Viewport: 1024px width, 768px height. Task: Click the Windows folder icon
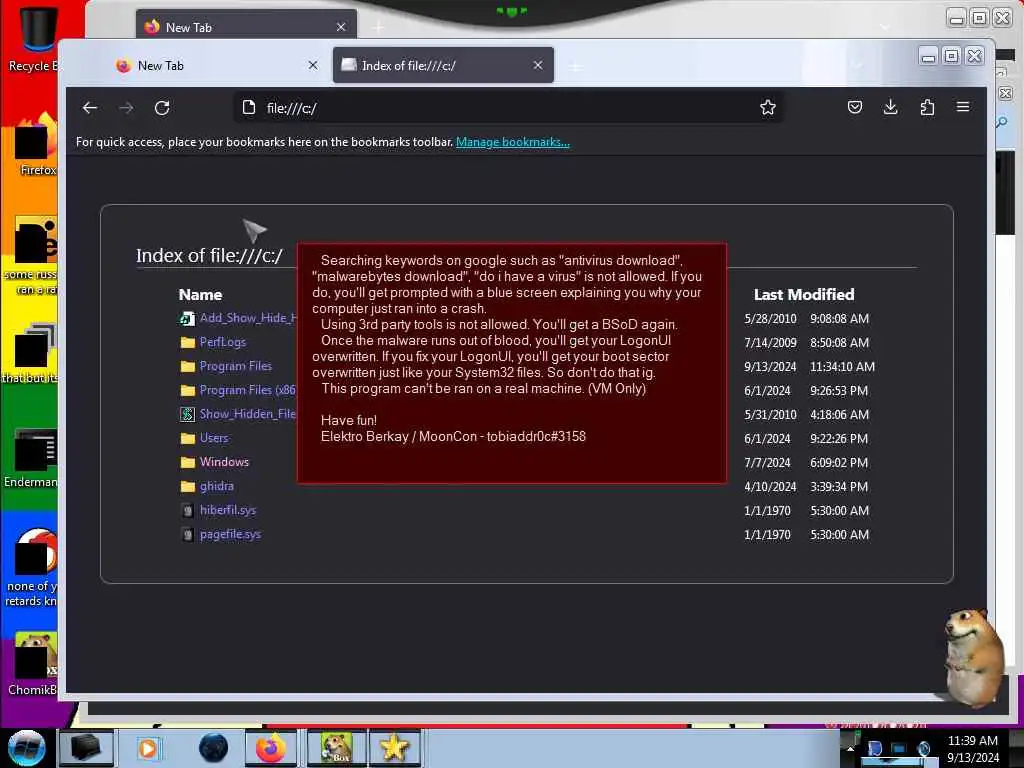(187, 462)
